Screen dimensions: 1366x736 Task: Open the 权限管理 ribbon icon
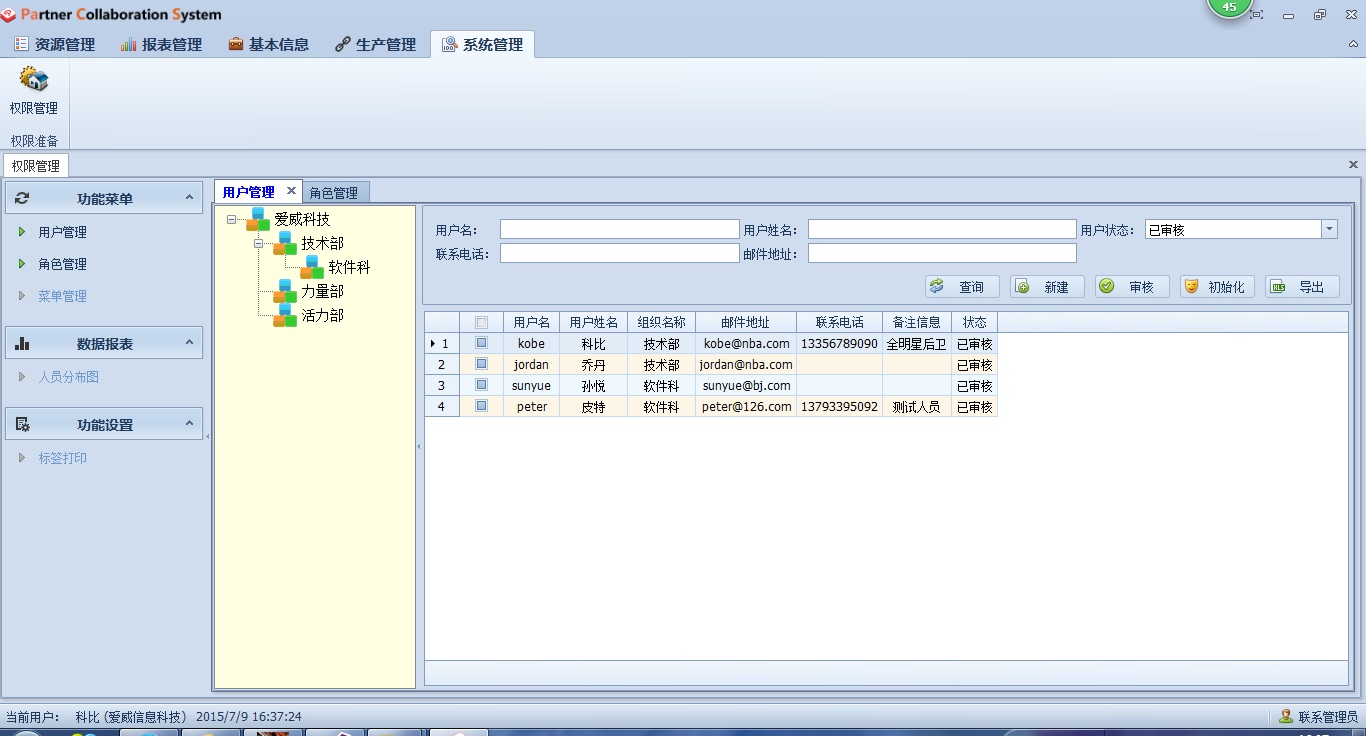[34, 90]
